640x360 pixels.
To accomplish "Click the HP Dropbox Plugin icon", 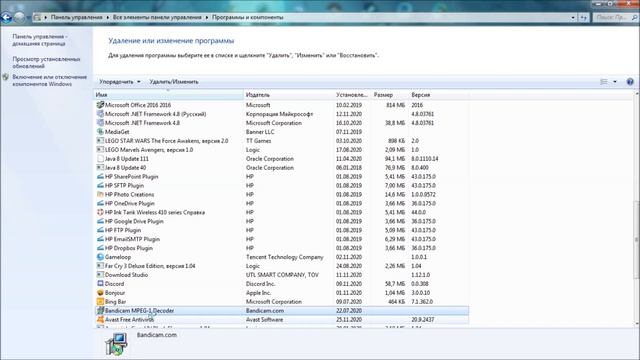I will pos(100,248).
